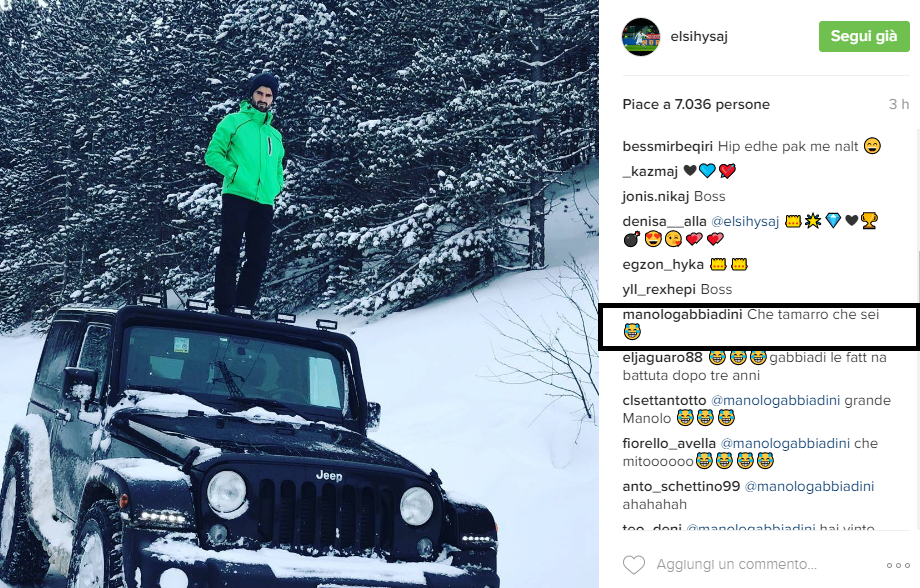Click the Aggiungi un commento field
Viewport: 920px width, 588px height.
(736, 565)
